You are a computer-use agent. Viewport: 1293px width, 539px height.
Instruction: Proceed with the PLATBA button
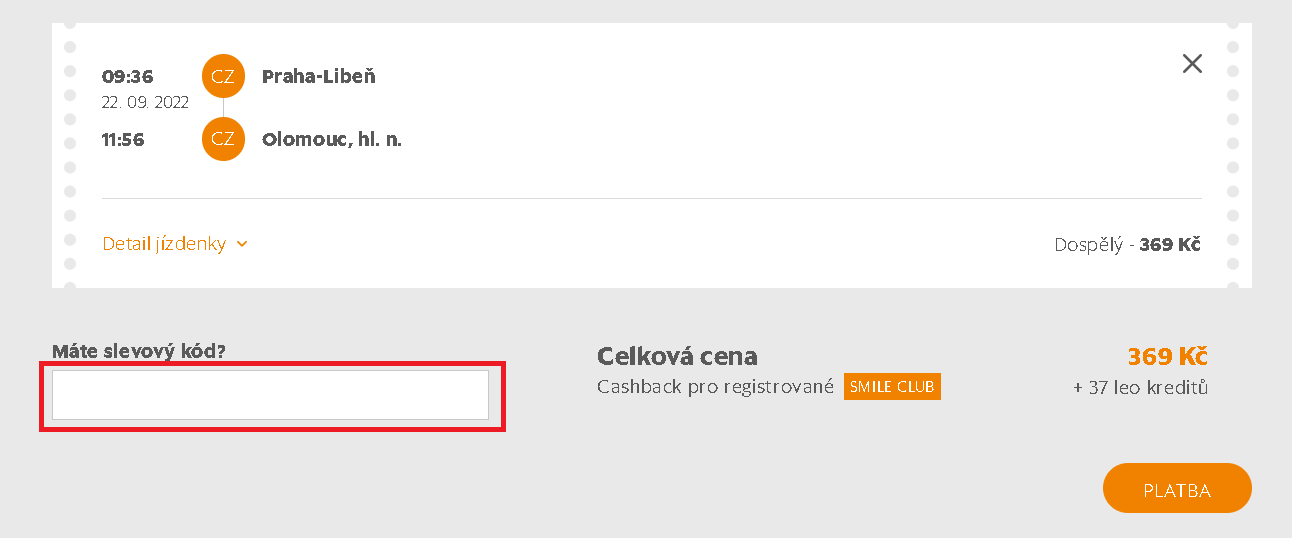pyautogui.click(x=1177, y=488)
